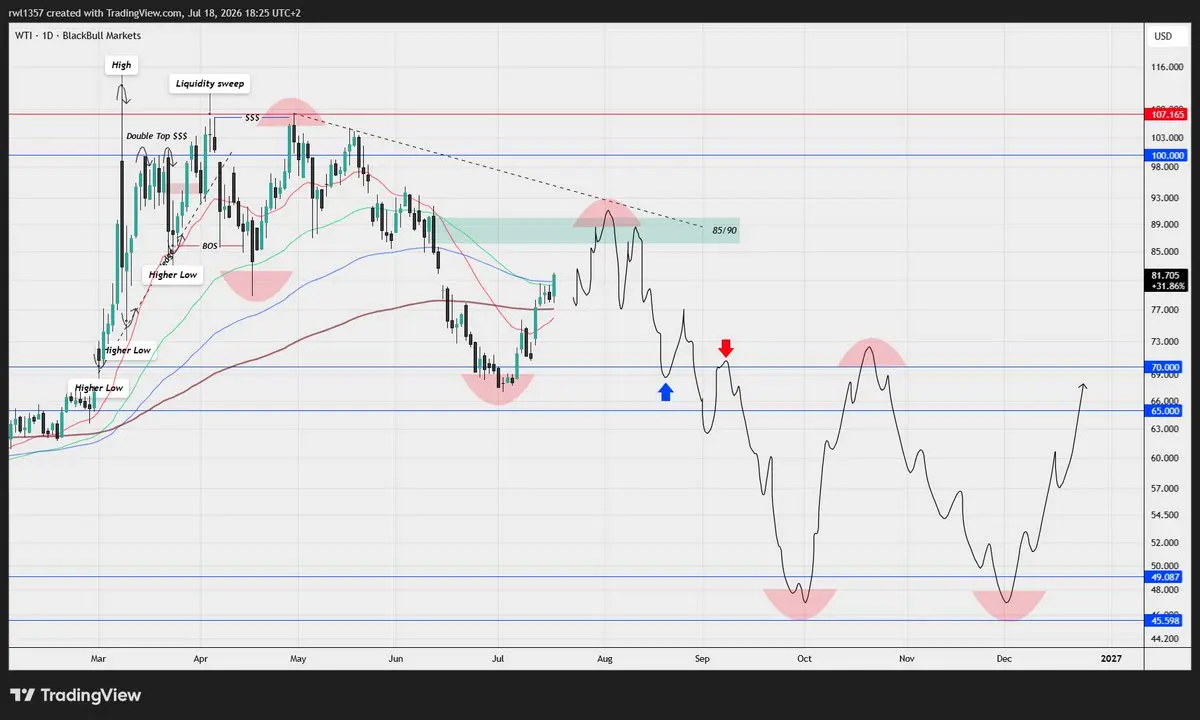Viewport: 1200px width, 720px height.
Task: Click the Oct label on time axis
Action: click(x=803, y=659)
